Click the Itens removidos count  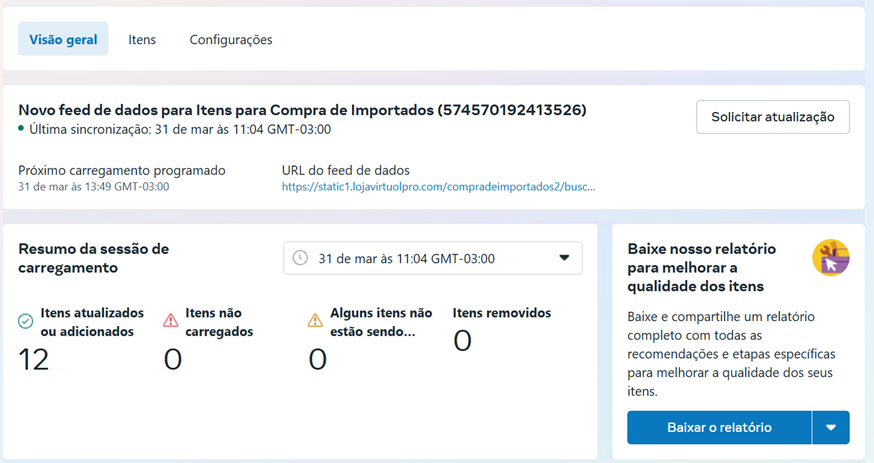click(x=462, y=340)
